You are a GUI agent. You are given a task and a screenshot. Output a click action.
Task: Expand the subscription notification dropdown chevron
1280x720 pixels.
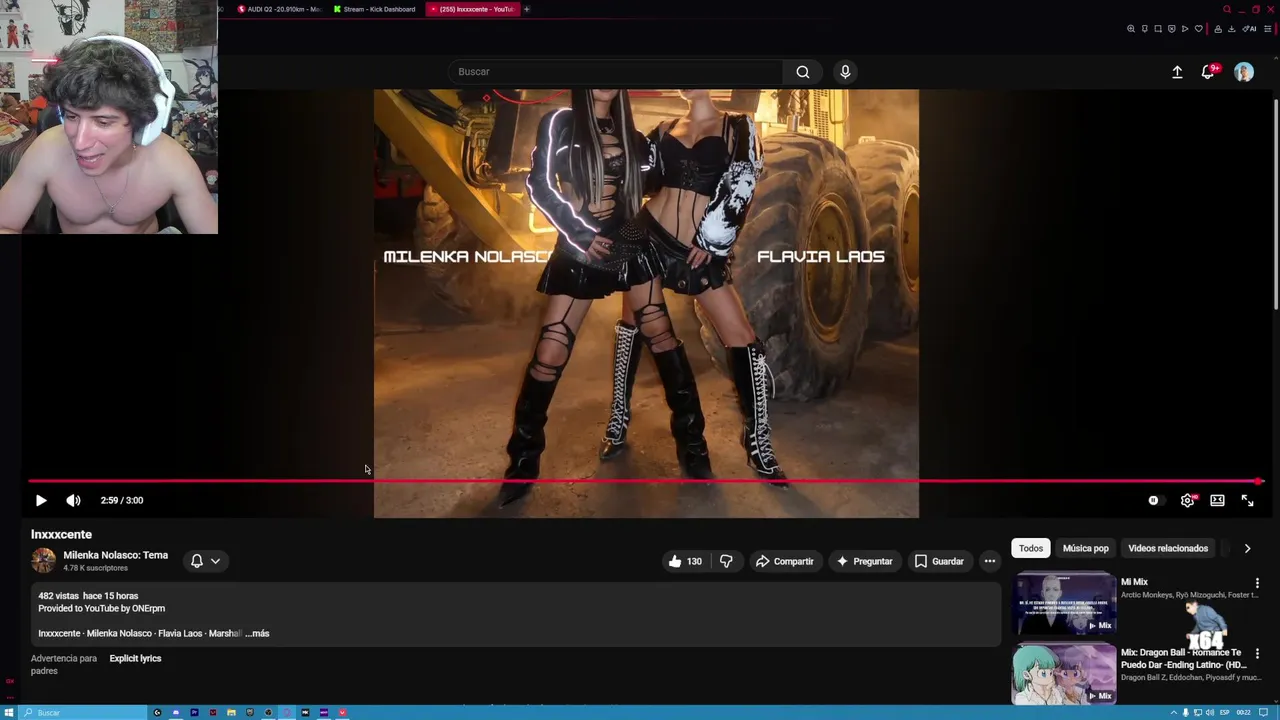pyautogui.click(x=215, y=561)
